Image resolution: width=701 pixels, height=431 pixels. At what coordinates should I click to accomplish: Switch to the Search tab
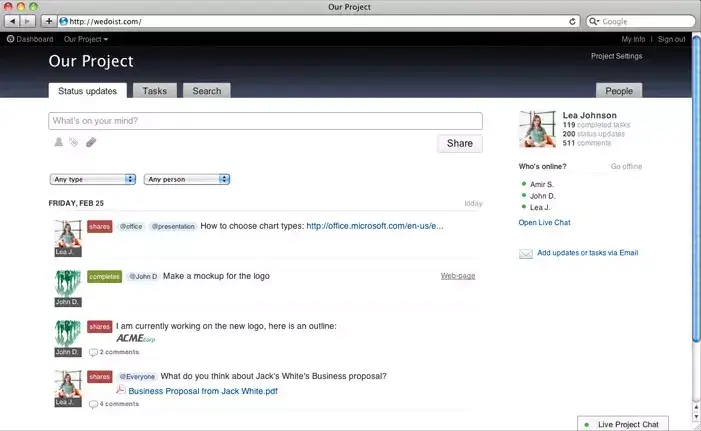(x=207, y=91)
